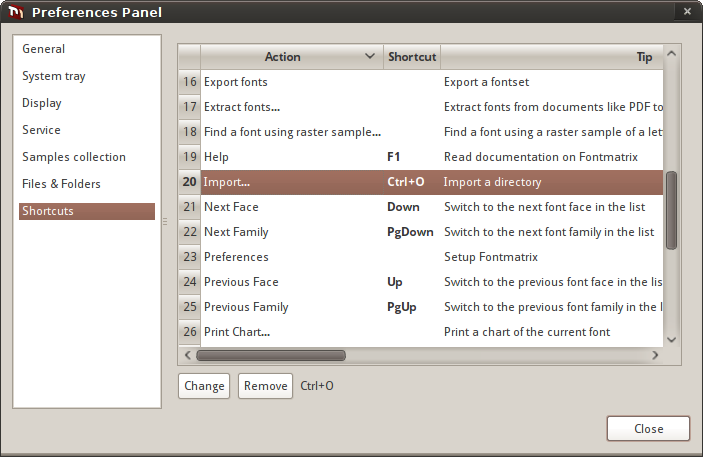Switch to System tray settings
This screenshot has width=703, height=457.
pyautogui.click(x=54, y=76)
